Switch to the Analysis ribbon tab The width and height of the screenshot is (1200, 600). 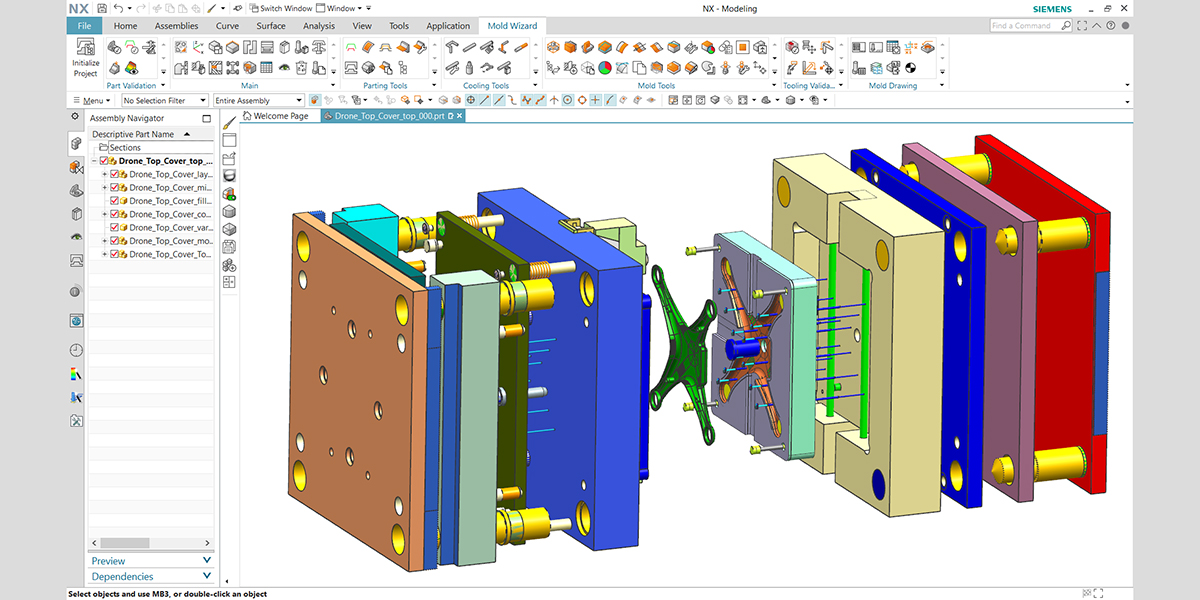pos(319,26)
